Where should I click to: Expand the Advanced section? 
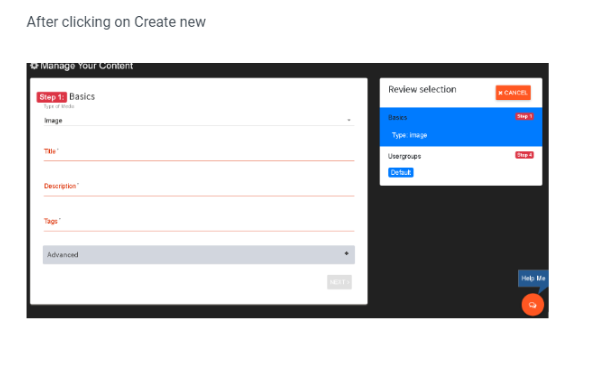[x=199, y=255]
